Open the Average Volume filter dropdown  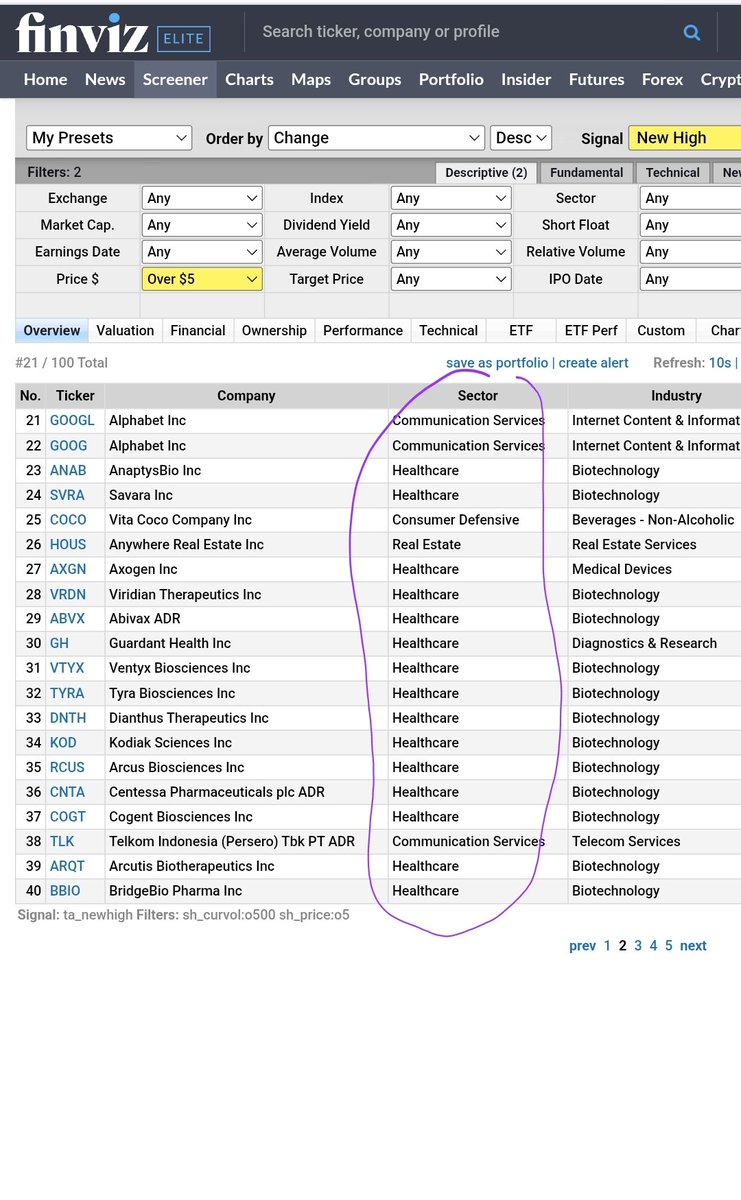(x=451, y=252)
